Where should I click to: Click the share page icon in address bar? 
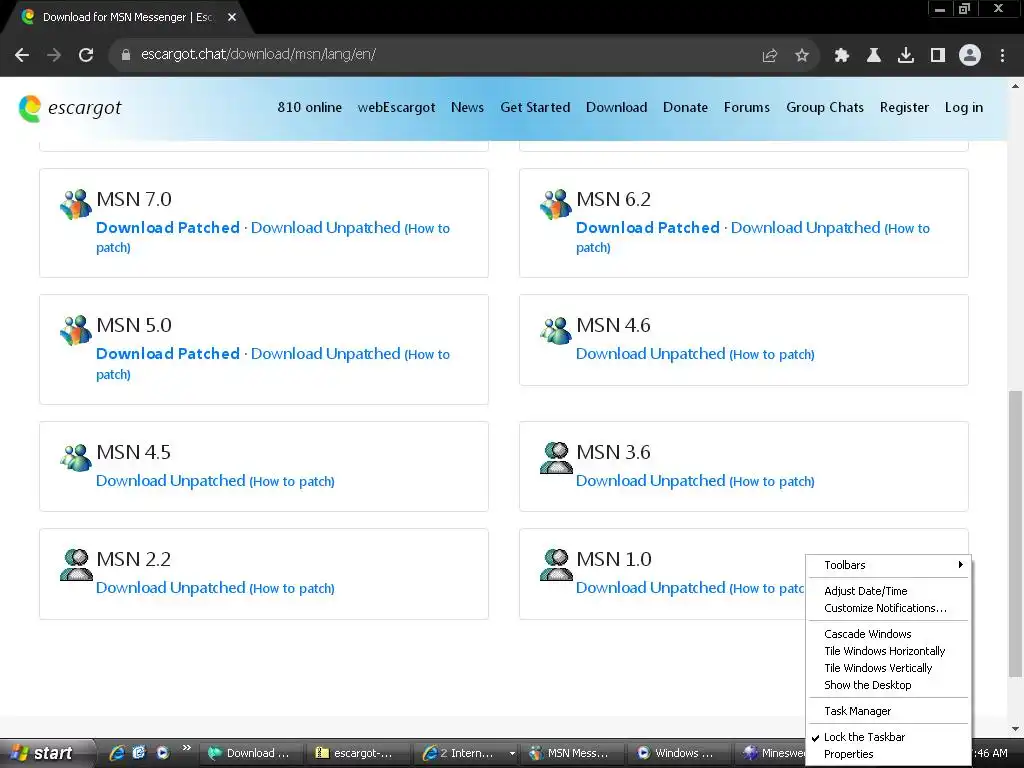click(770, 56)
